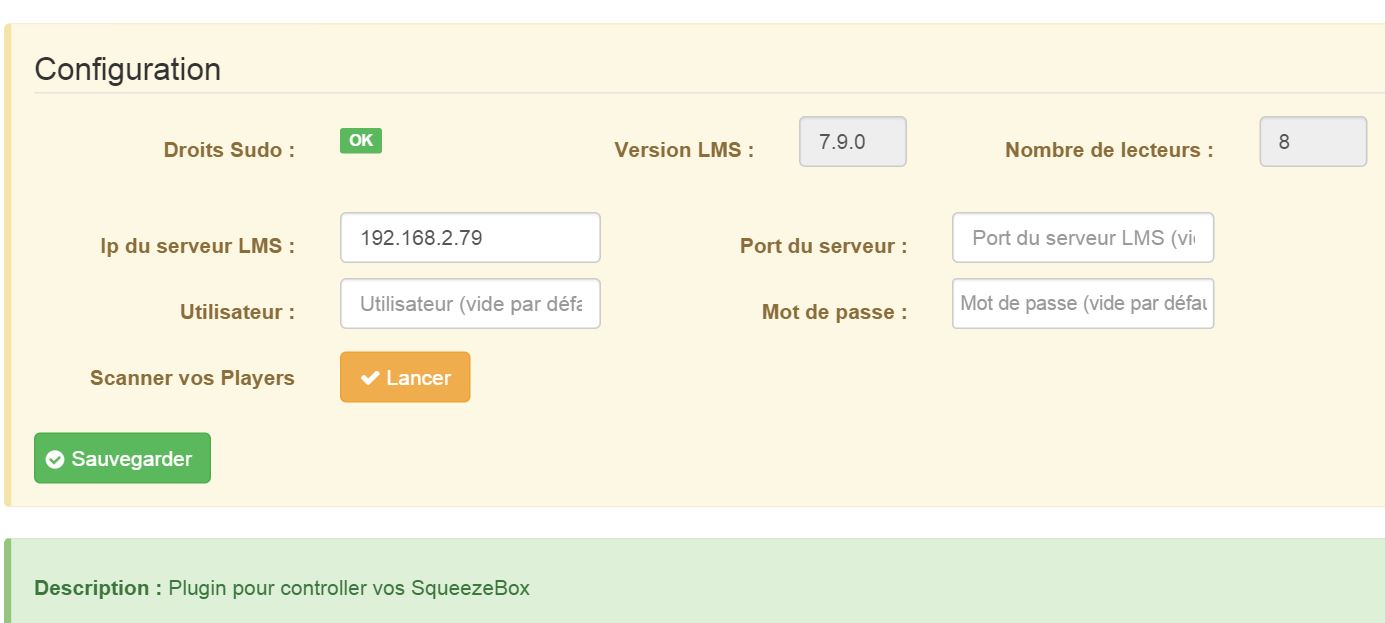
Task: Click the Nombre de lecteurs value box
Action: (x=1313, y=142)
